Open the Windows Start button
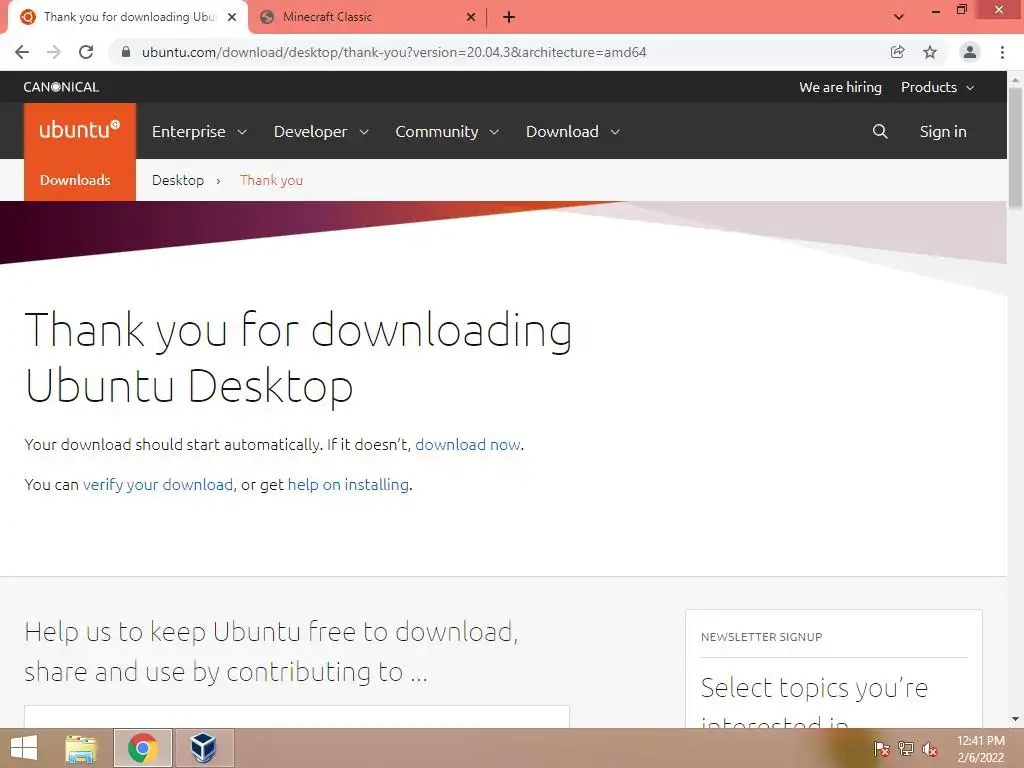The height and width of the screenshot is (768, 1024). 24,748
